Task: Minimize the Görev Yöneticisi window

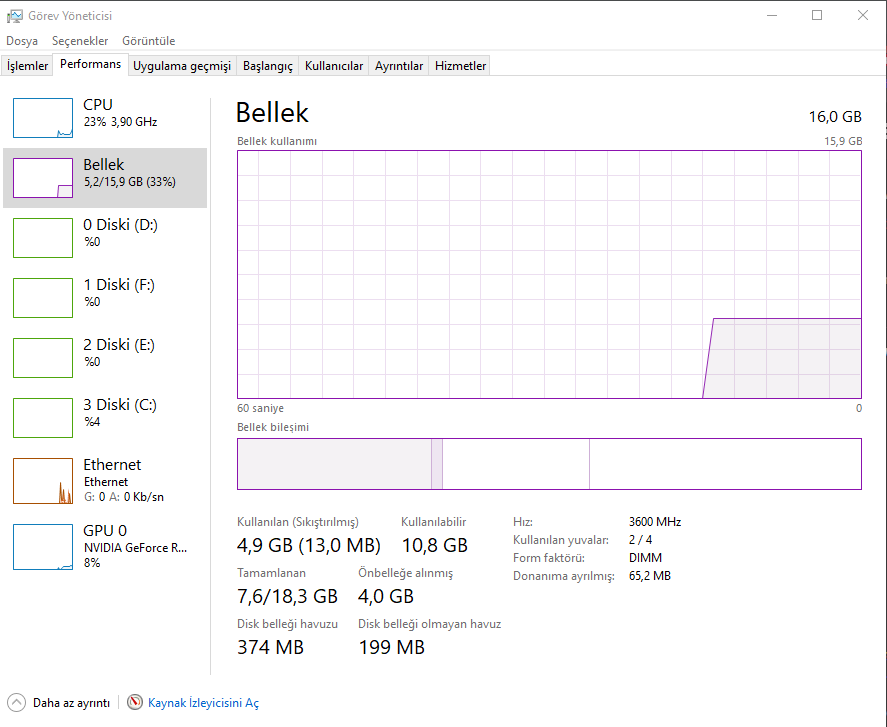Action: [772, 15]
